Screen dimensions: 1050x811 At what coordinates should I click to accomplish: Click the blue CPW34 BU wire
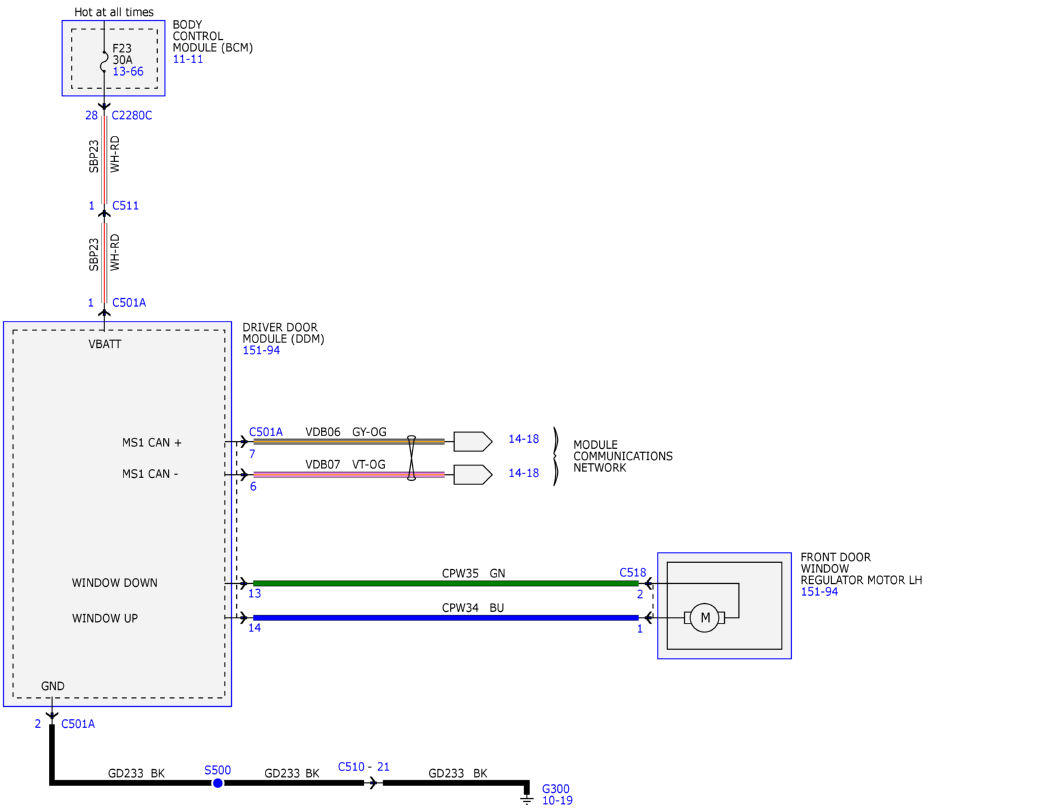445,617
